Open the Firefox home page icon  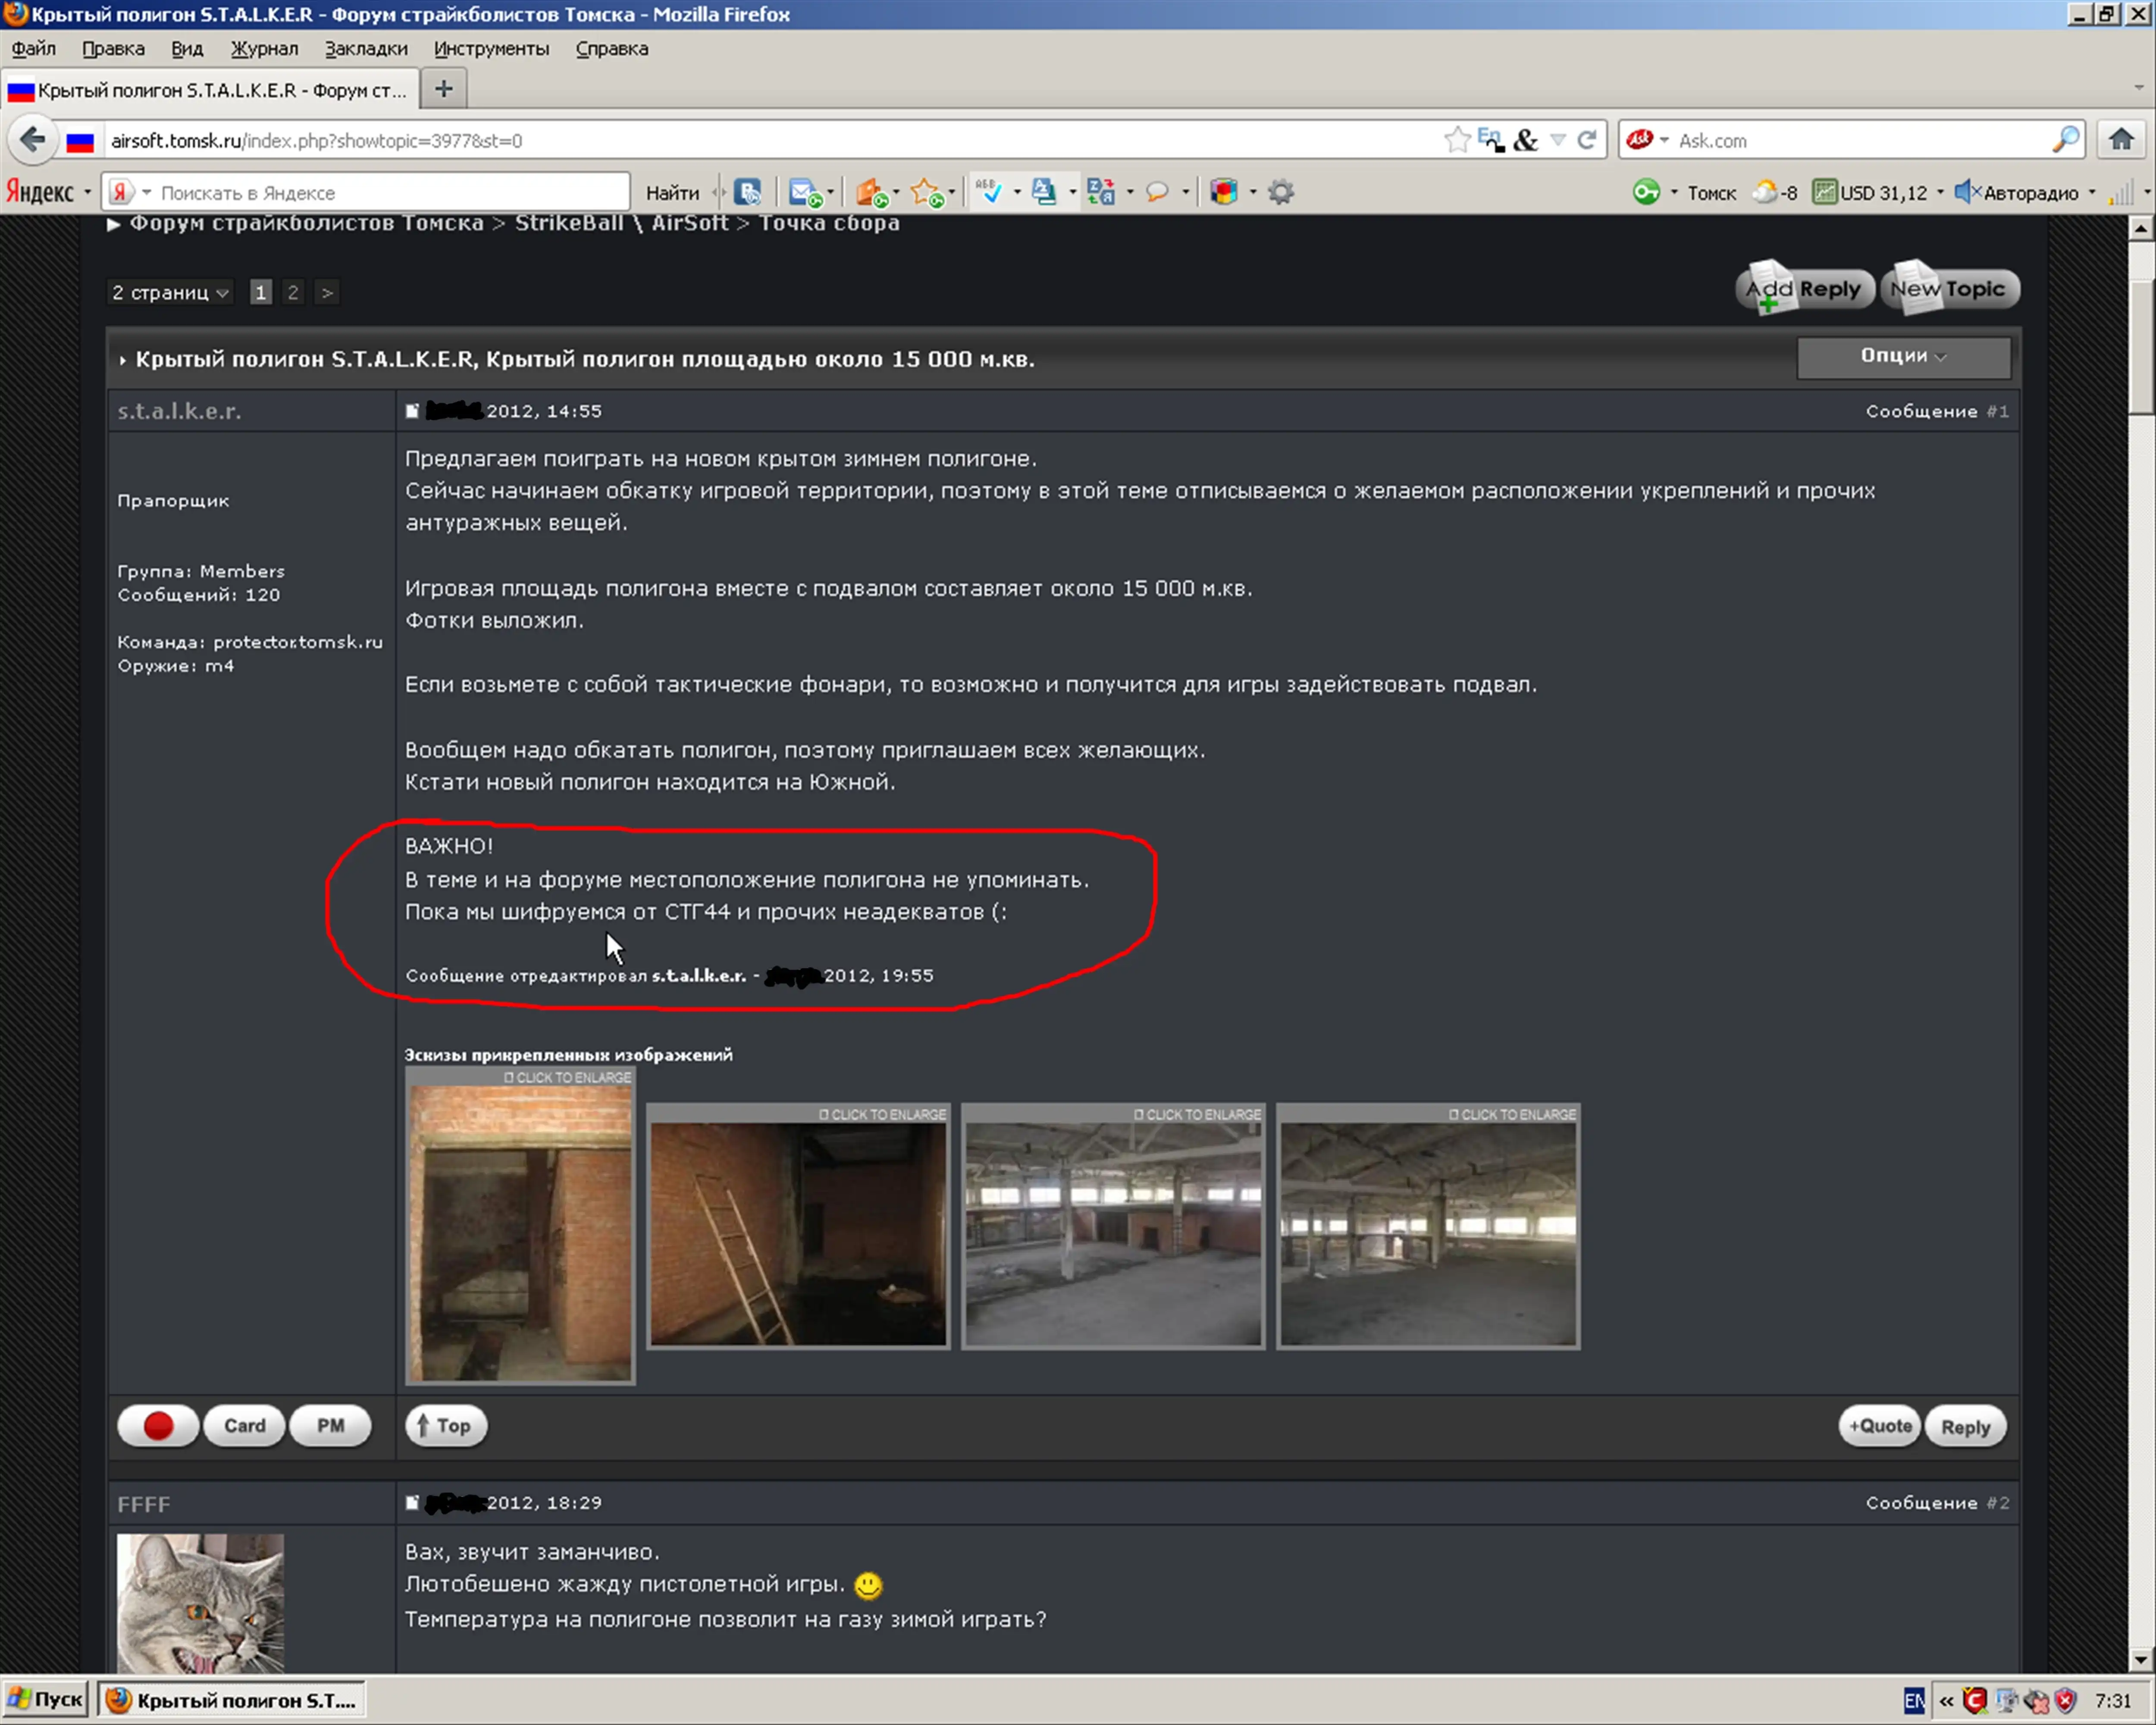click(2121, 139)
